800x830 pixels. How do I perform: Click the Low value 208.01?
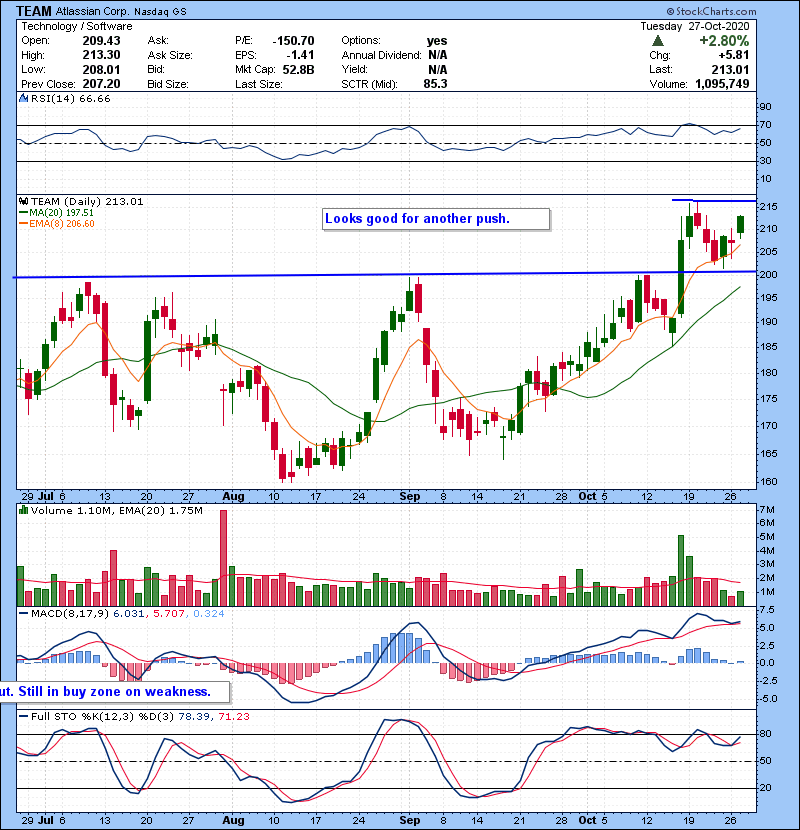tap(101, 70)
